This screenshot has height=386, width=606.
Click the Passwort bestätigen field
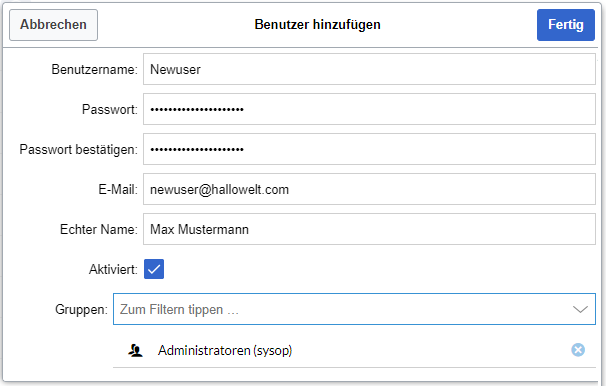tap(369, 149)
